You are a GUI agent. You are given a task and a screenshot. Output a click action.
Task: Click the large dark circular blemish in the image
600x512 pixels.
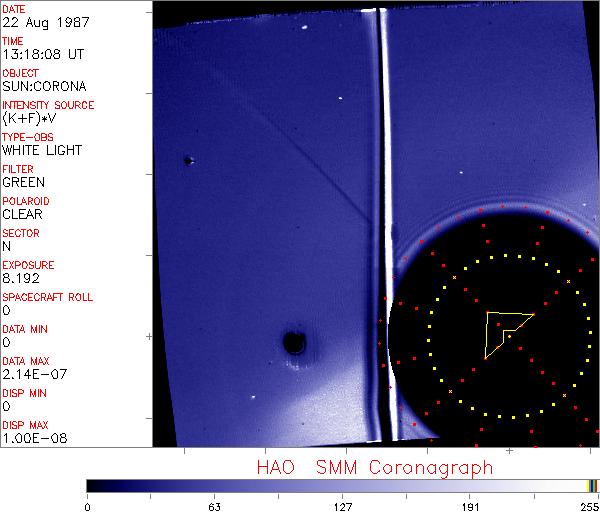(x=294, y=344)
